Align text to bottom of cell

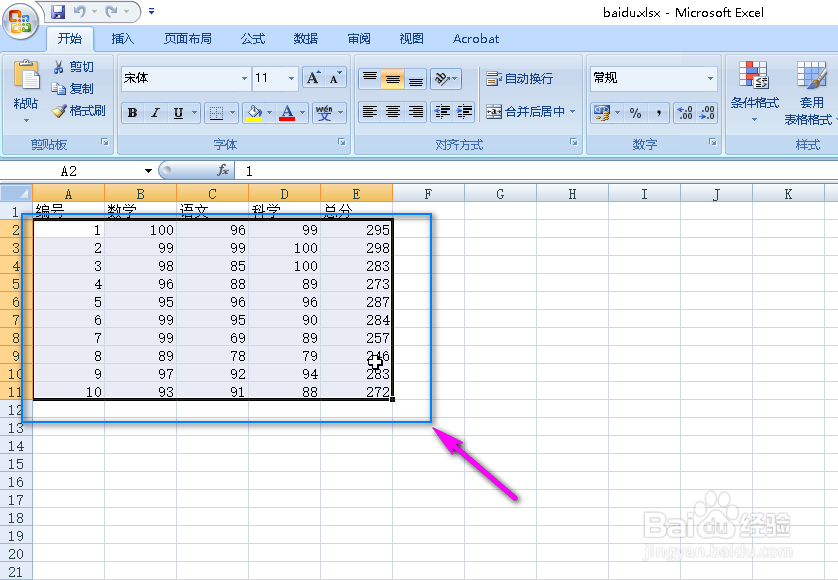click(x=416, y=79)
